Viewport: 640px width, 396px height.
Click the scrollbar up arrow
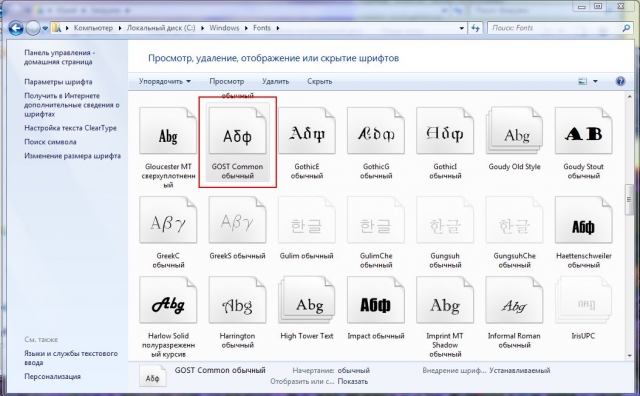(629, 97)
